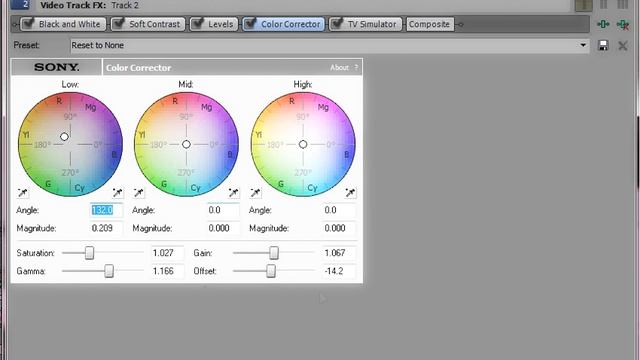Screen dimensions: 640x360
Task: Pick High complementary color eyedropper
Action: pyautogui.click(x=256, y=193)
